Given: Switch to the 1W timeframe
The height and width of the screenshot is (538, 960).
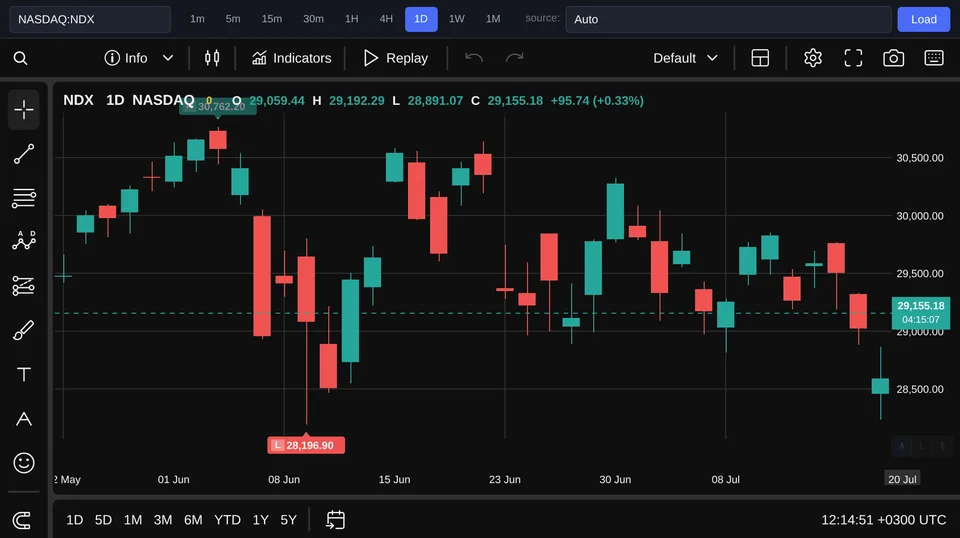Looking at the screenshot, I should [457, 19].
